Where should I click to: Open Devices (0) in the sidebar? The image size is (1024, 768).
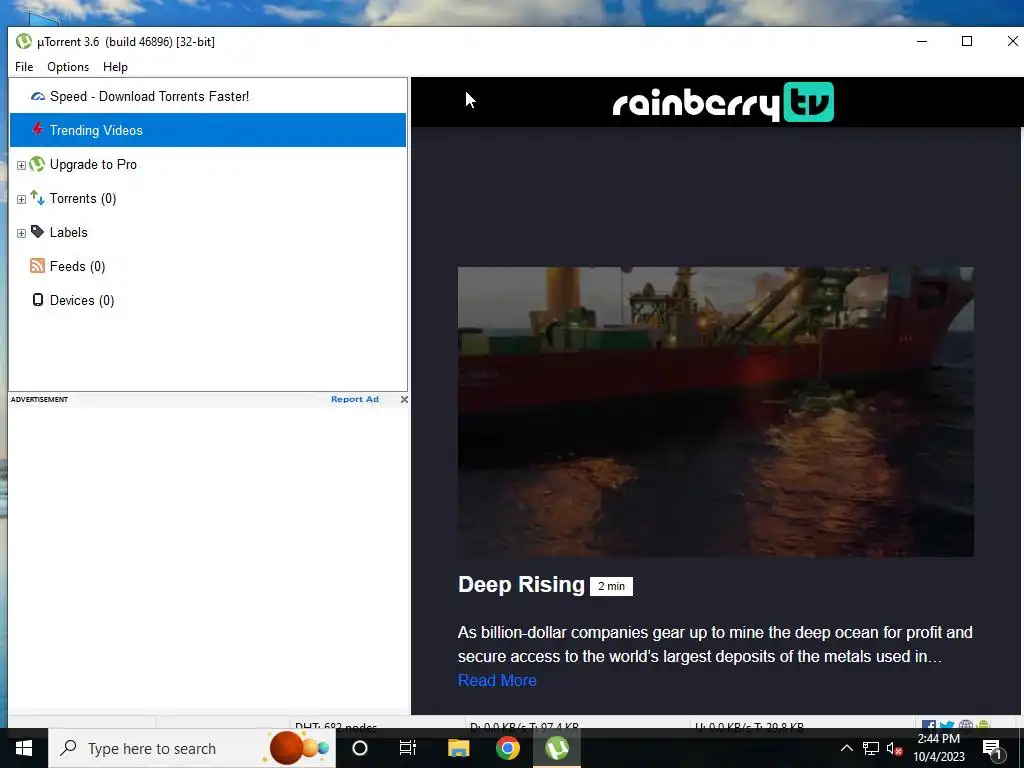pos(82,300)
